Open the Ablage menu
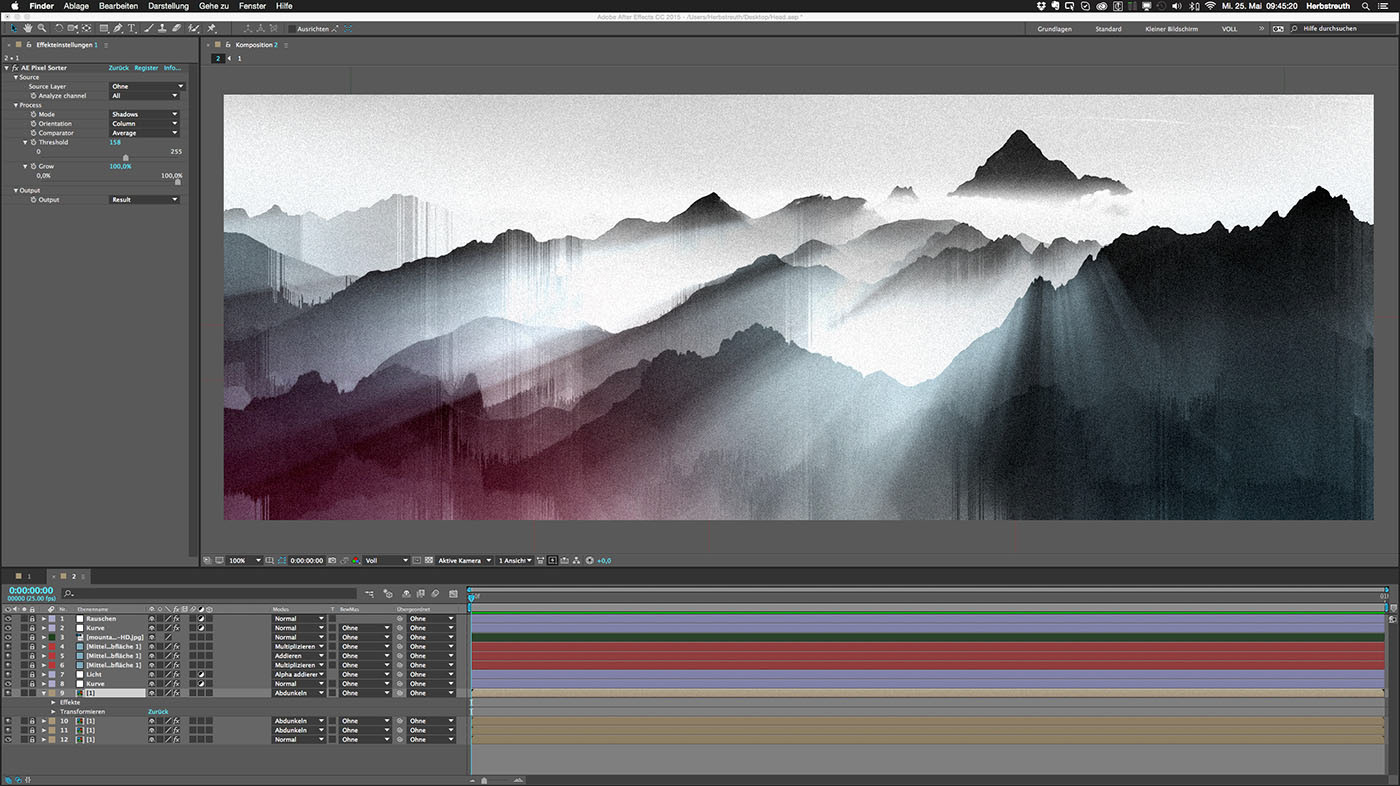The width and height of the screenshot is (1400, 786). (76, 6)
